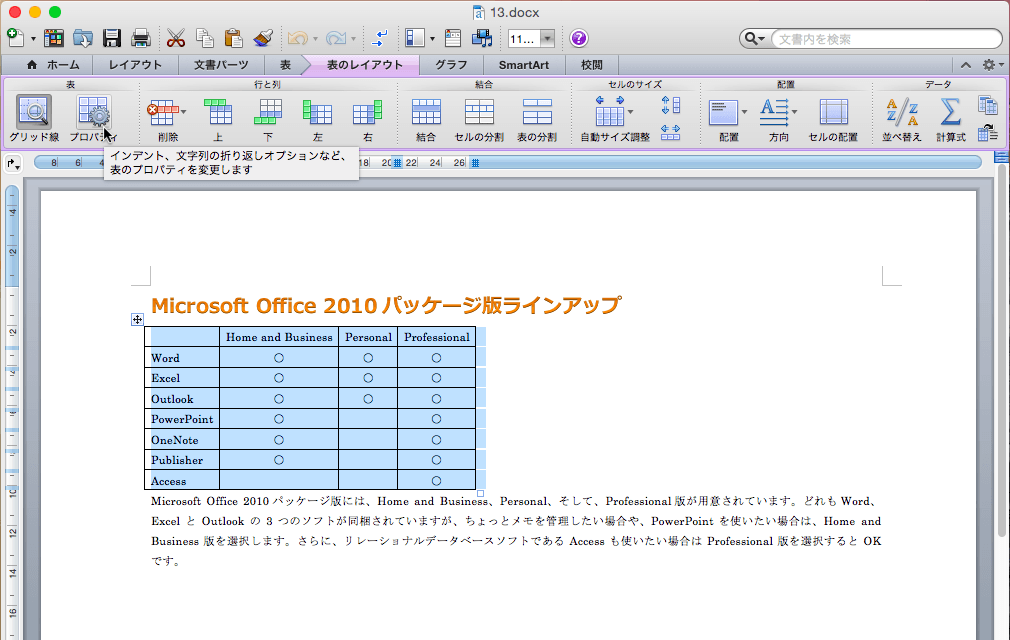The width and height of the screenshot is (1010, 640).
Task: Click the Split cells icon
Action: tap(479, 112)
